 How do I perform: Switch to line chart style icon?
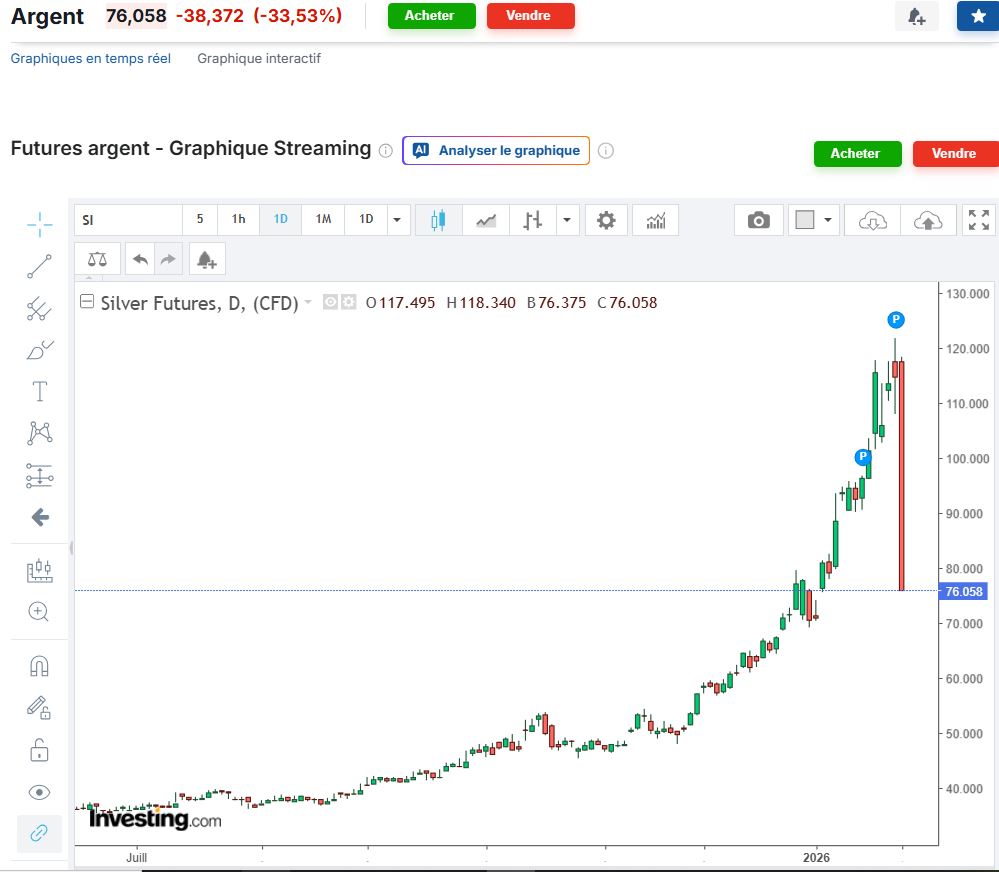pos(486,220)
